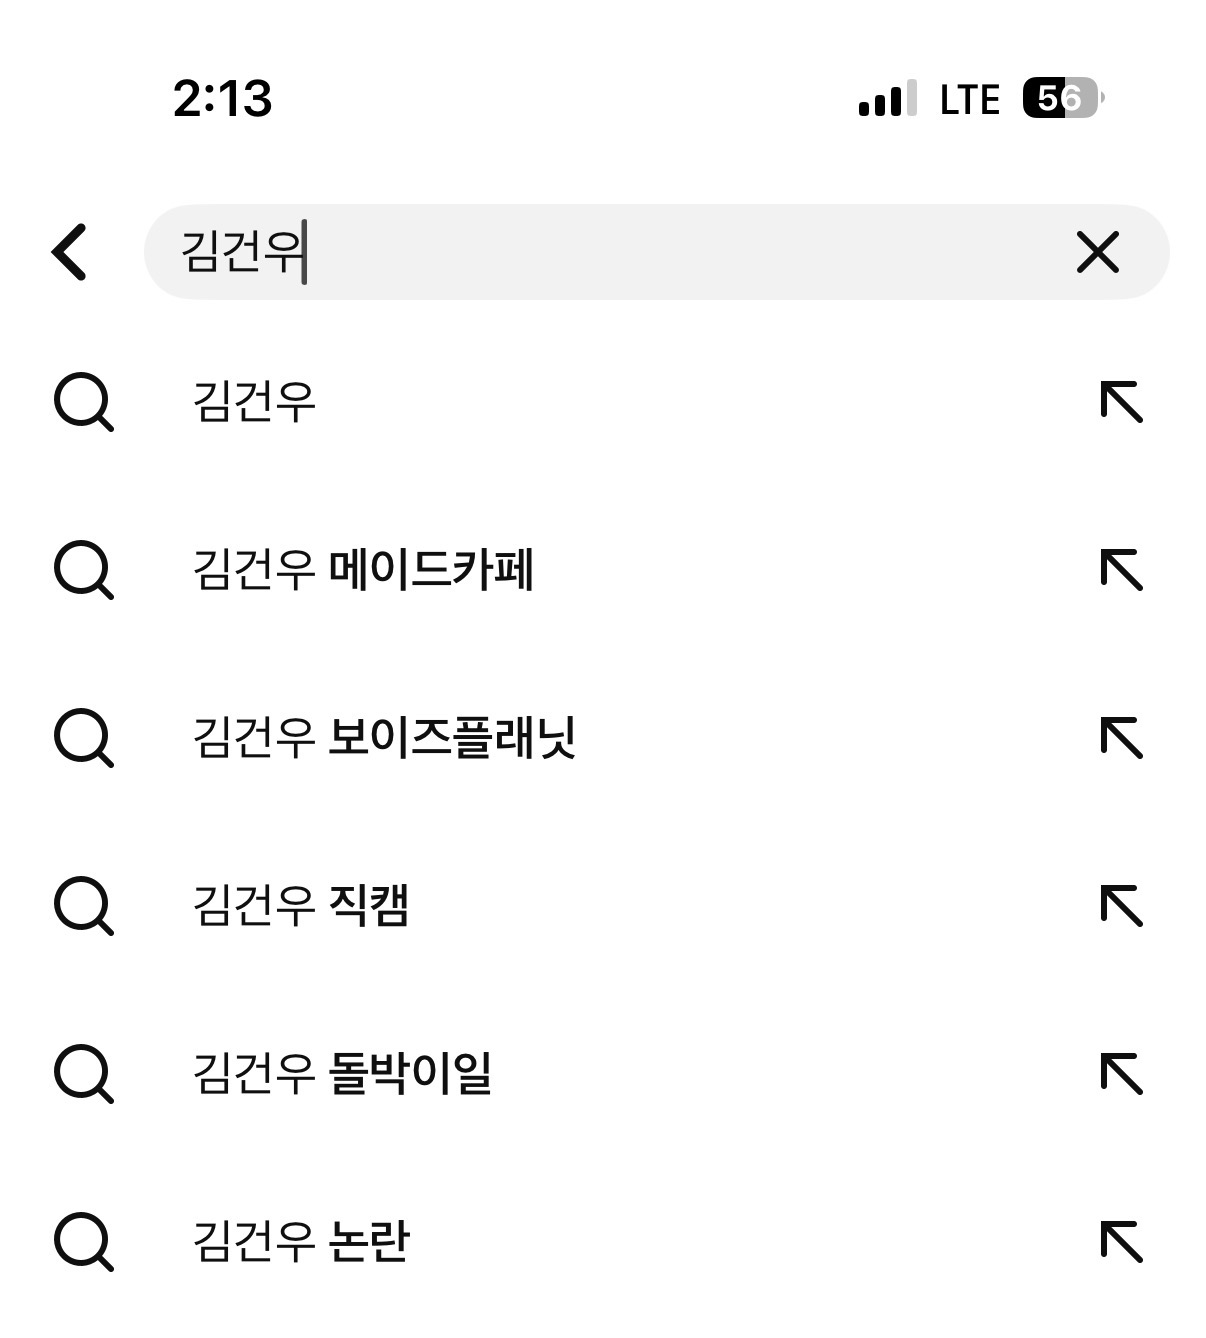Tap magnifier icon beside 김건우 메이드카페
The width and height of the screenshot is (1206, 1338).
coord(83,570)
